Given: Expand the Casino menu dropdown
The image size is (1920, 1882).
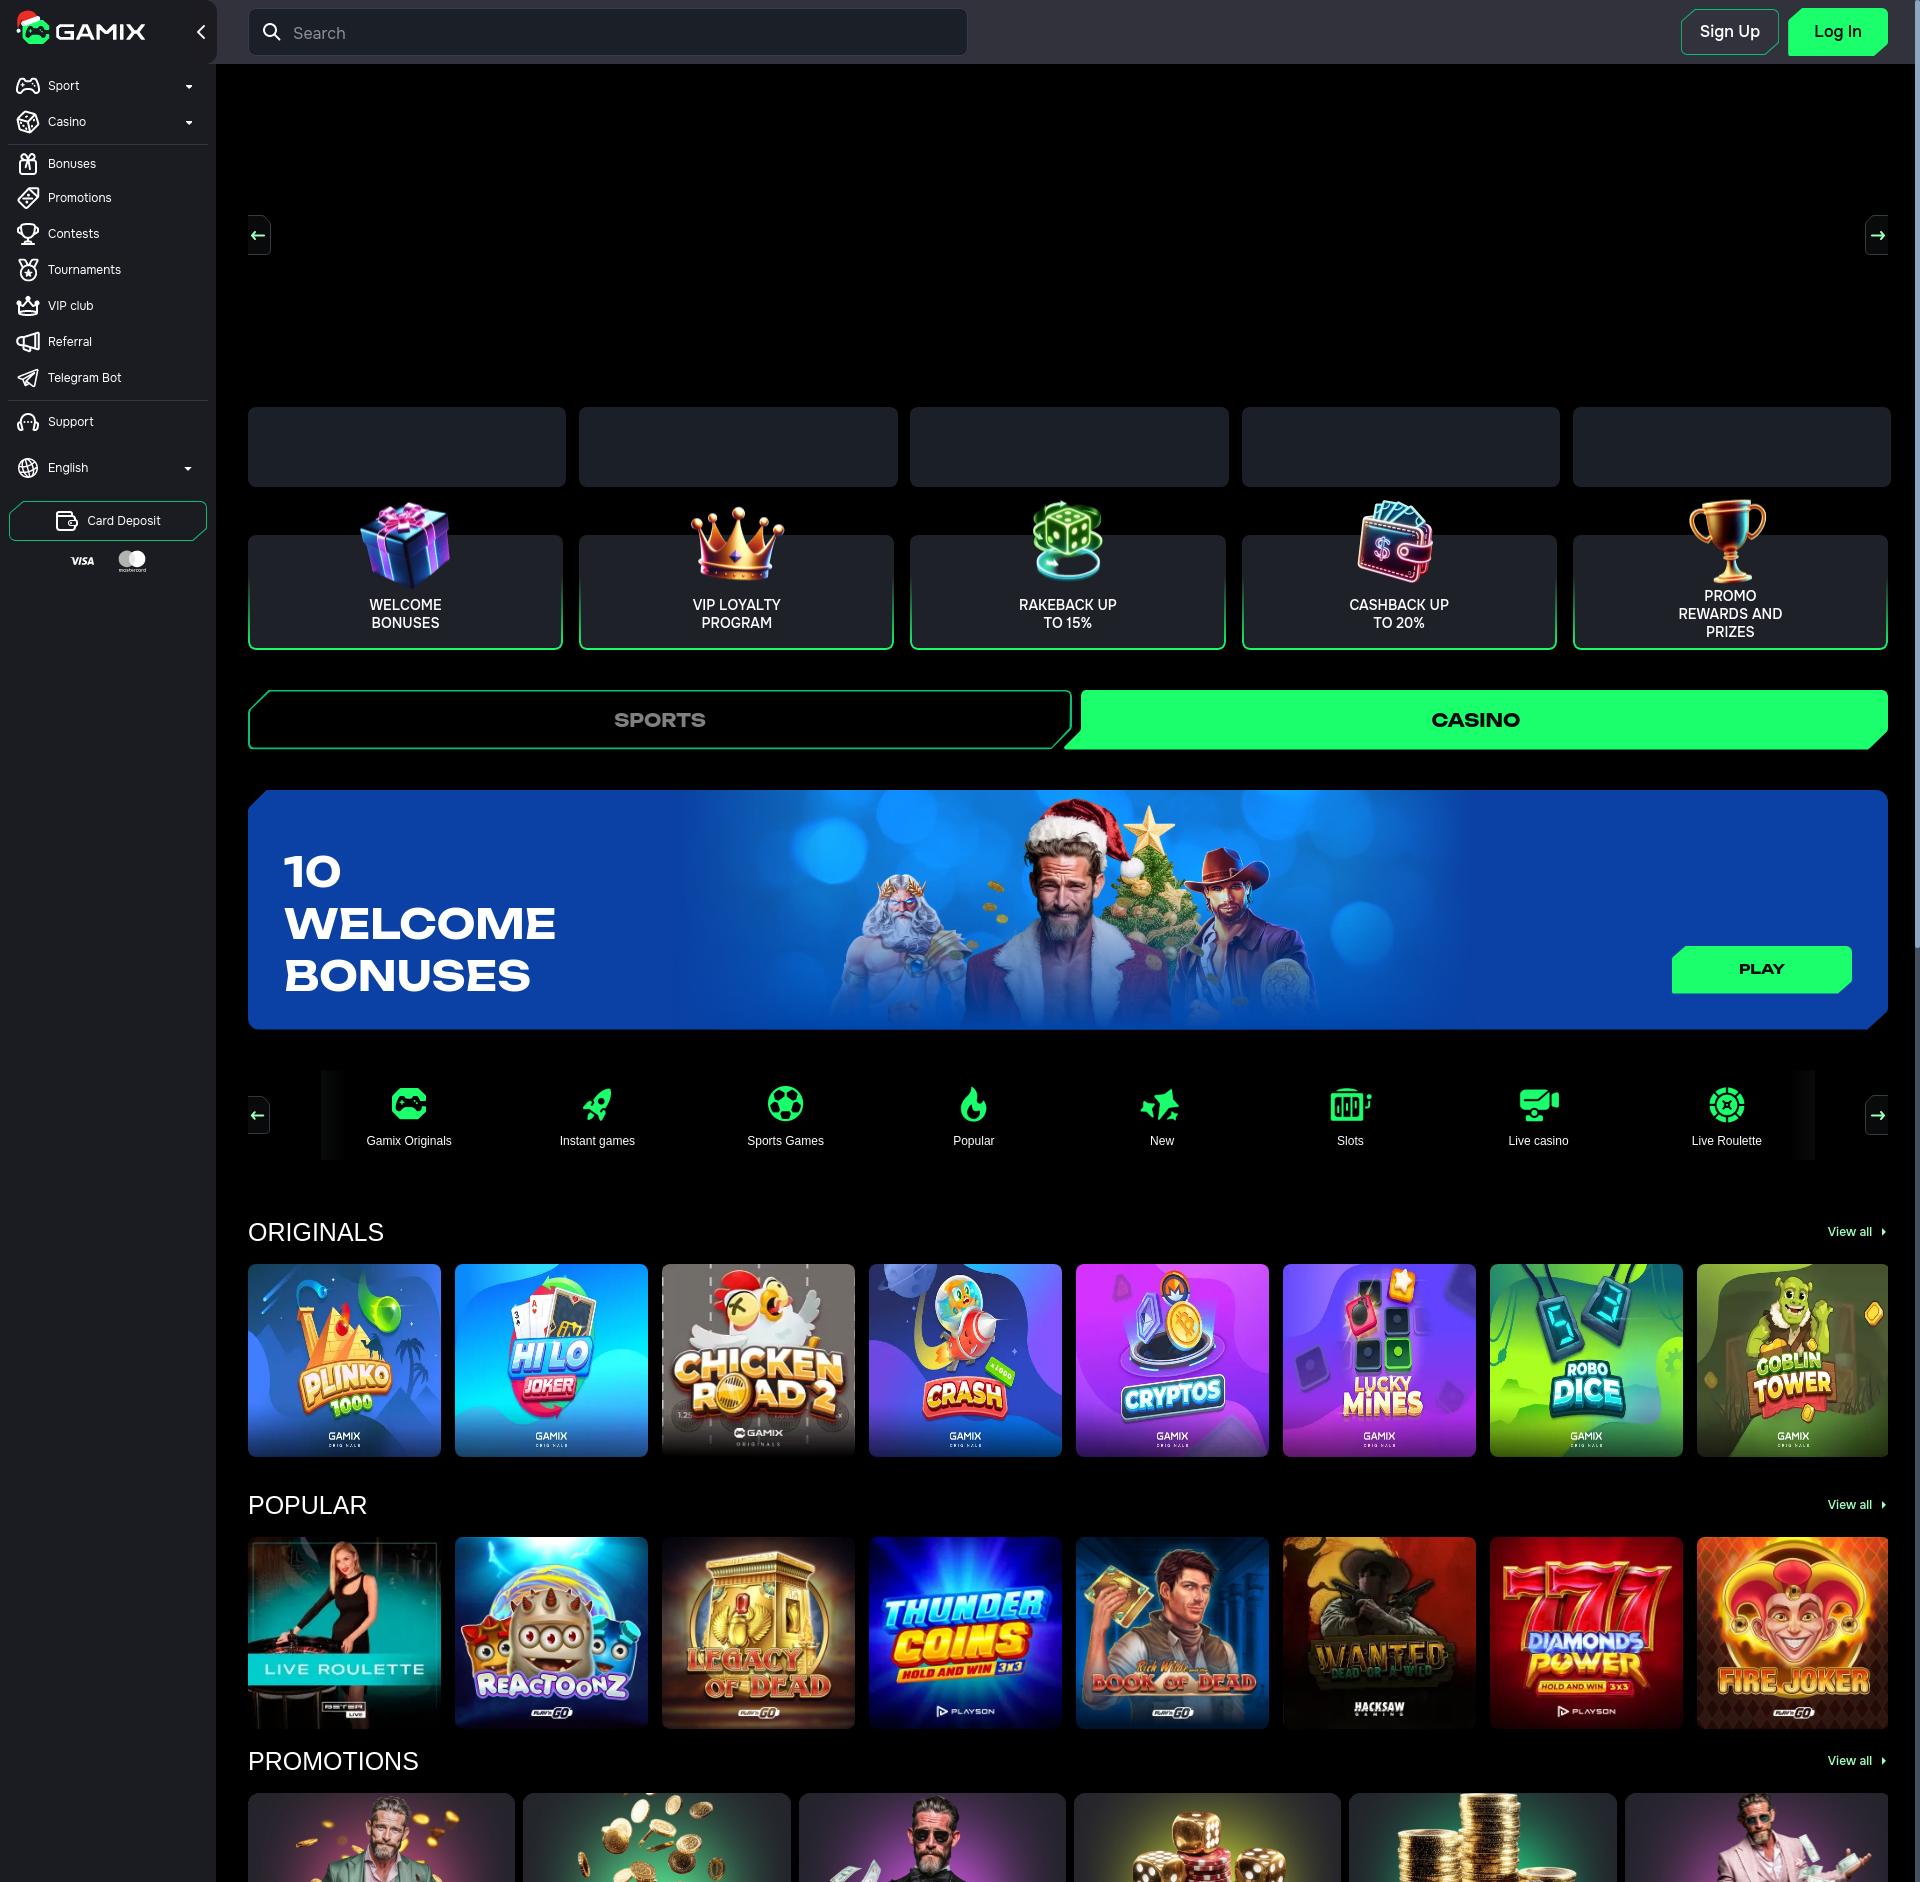Looking at the screenshot, I should coord(188,122).
